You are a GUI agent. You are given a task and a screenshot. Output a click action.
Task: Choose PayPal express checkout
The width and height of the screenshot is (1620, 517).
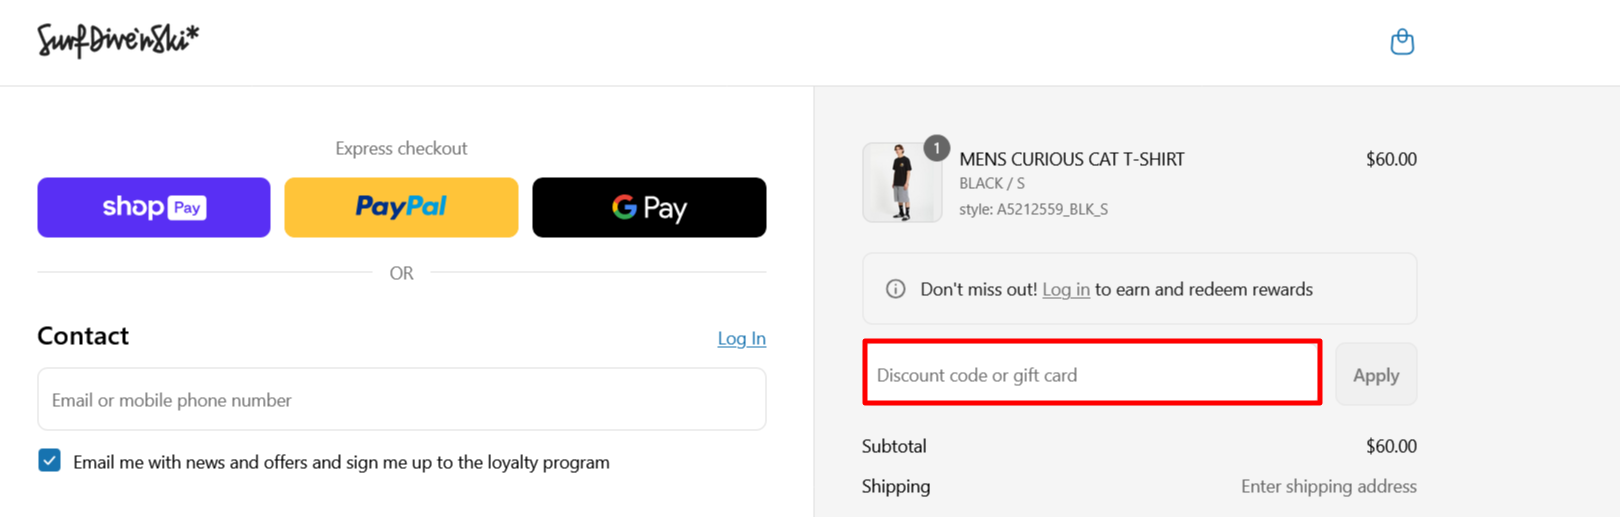pyautogui.click(x=401, y=207)
